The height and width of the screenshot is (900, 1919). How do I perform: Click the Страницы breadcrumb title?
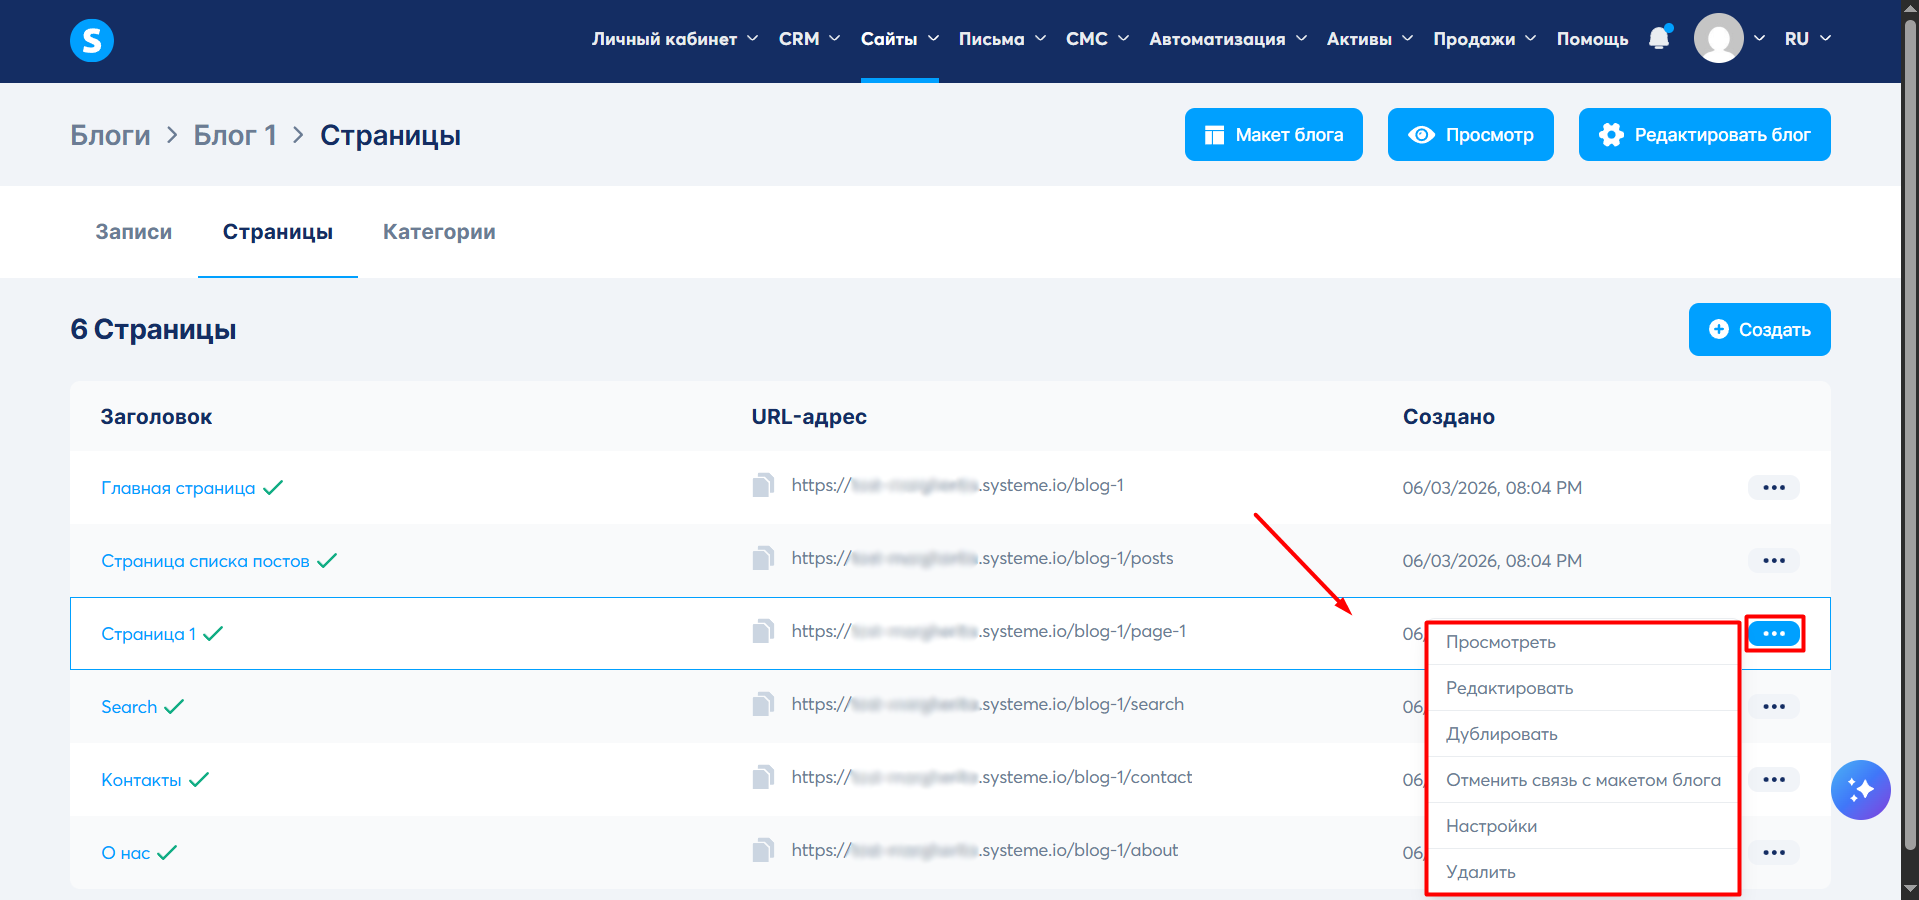390,135
